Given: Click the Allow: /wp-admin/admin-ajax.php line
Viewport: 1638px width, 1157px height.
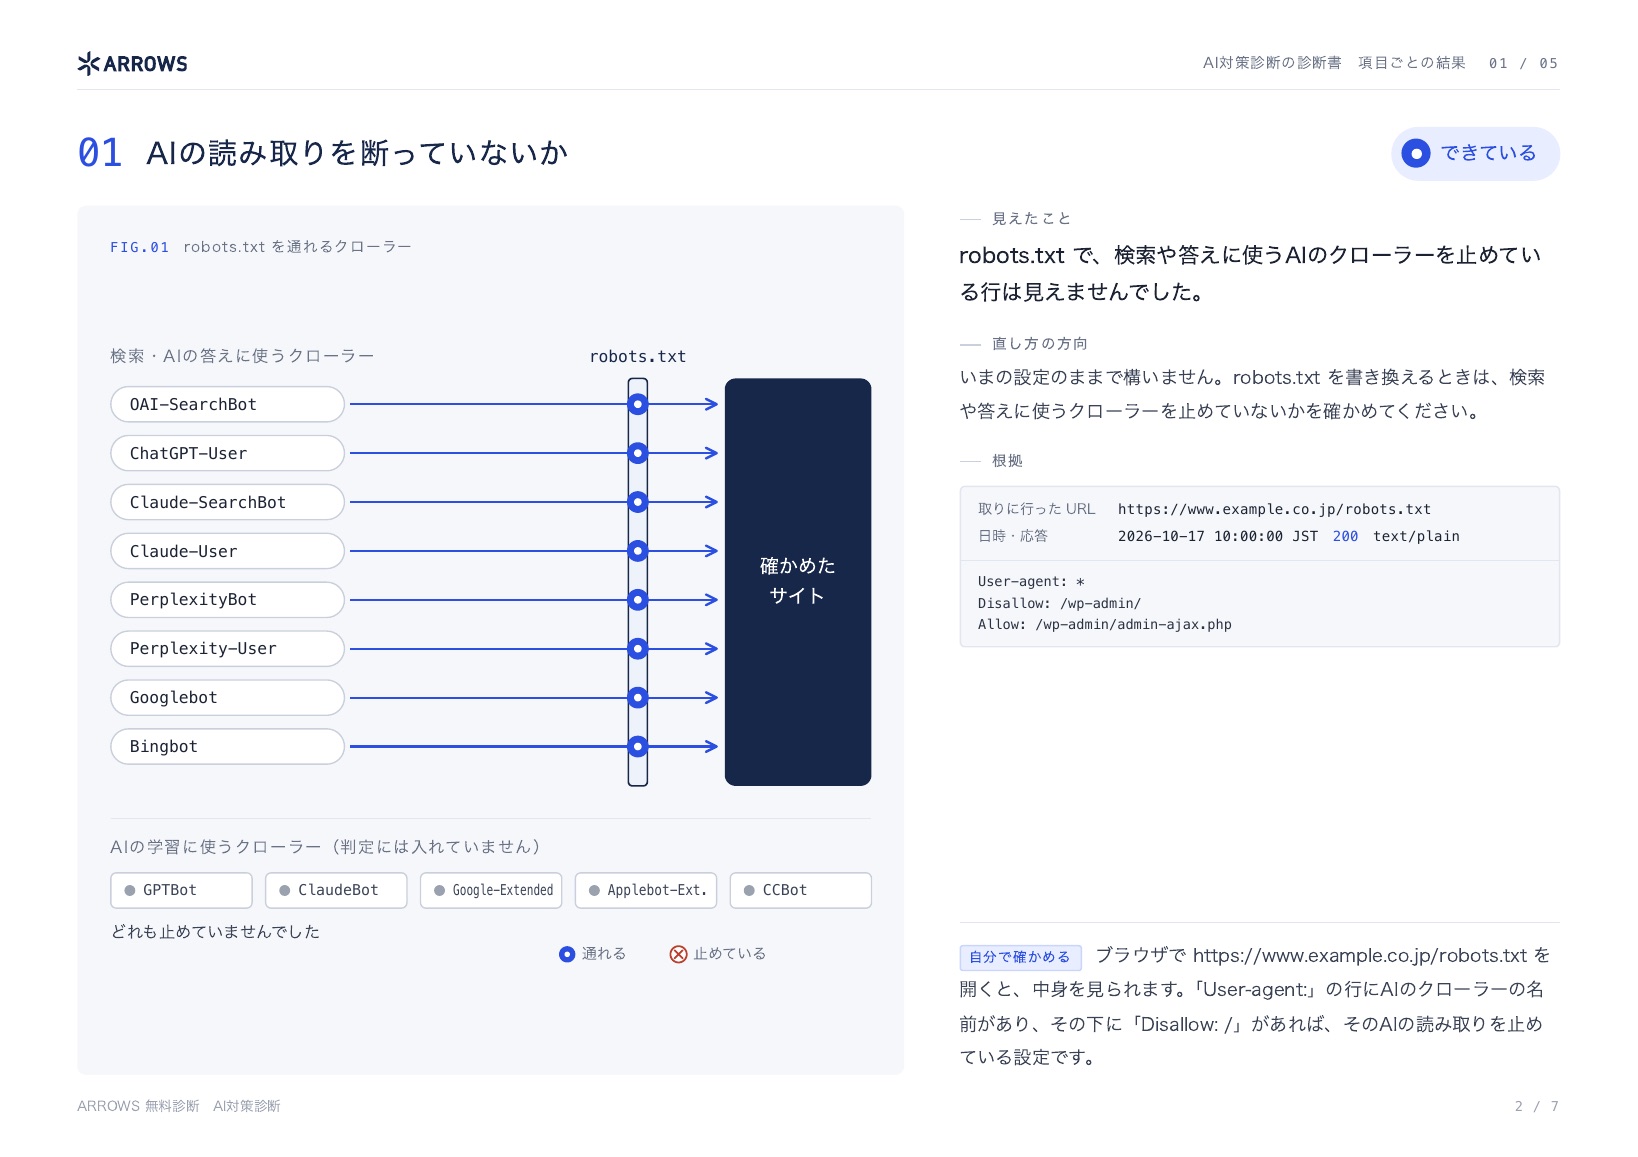Looking at the screenshot, I should click(1104, 625).
